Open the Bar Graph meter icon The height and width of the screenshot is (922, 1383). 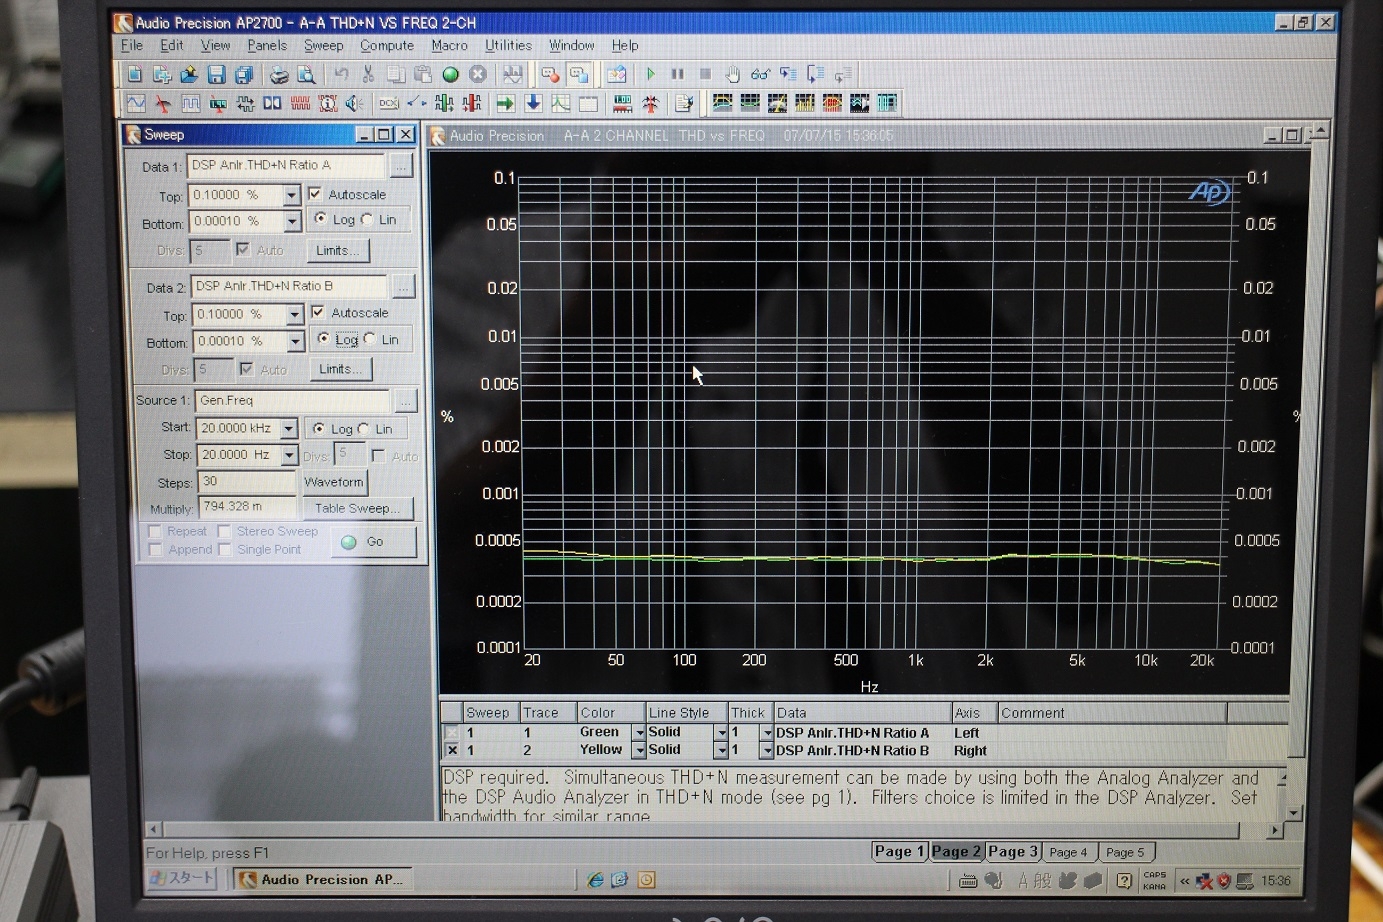click(x=622, y=103)
